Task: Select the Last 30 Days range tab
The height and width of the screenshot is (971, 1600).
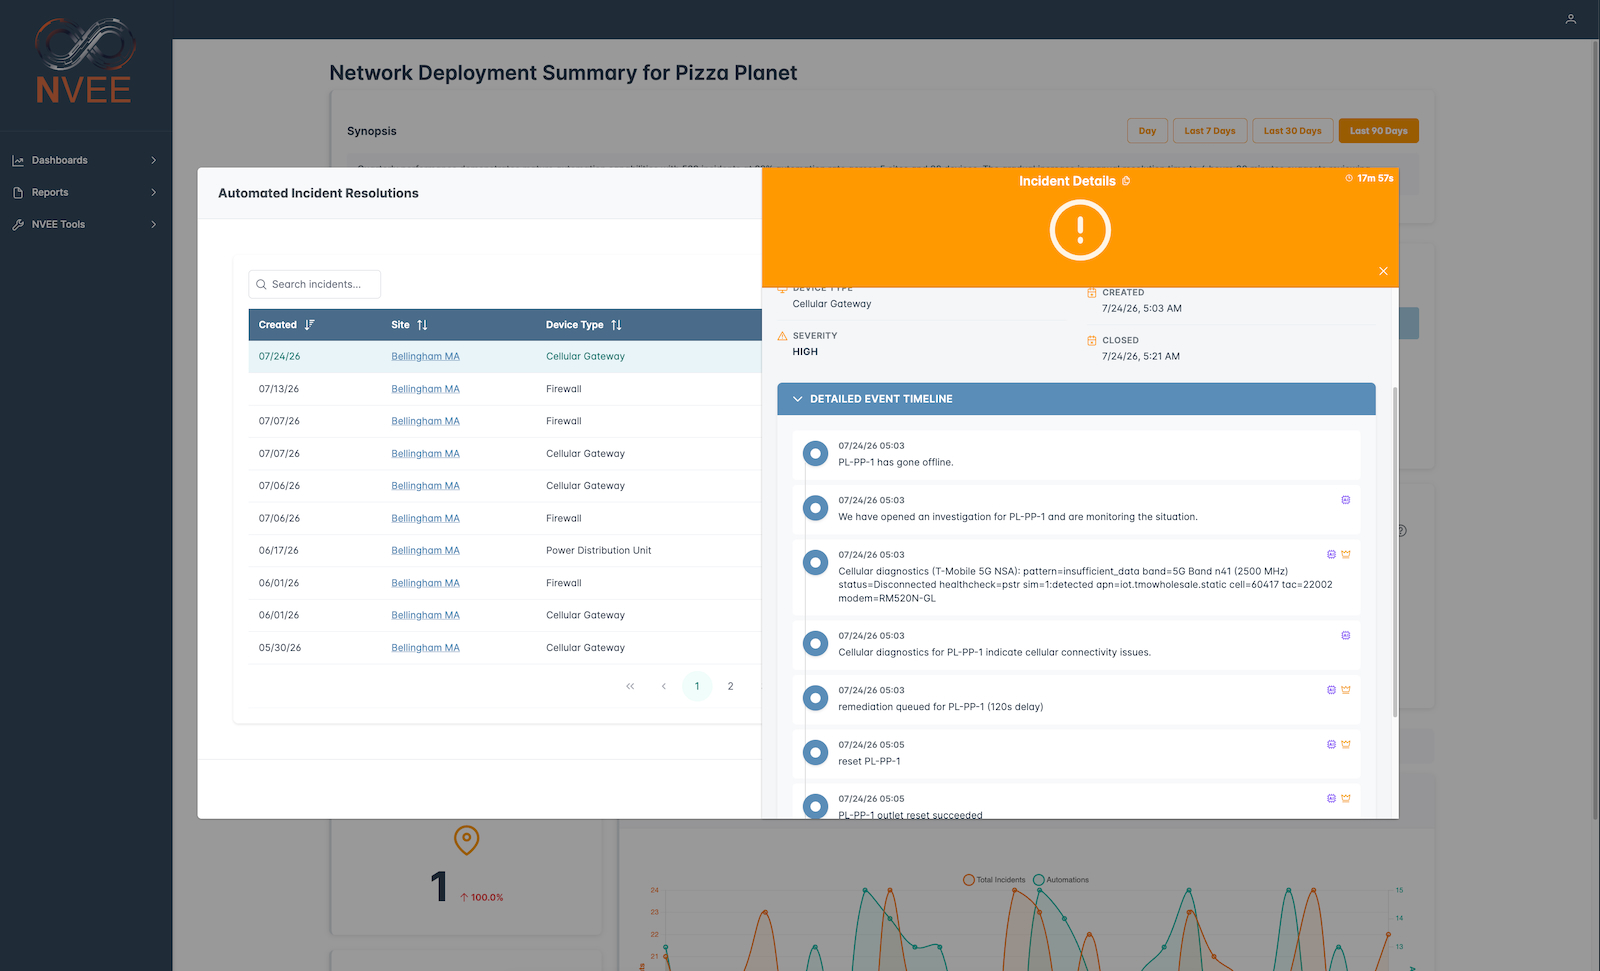Action: [1292, 131]
